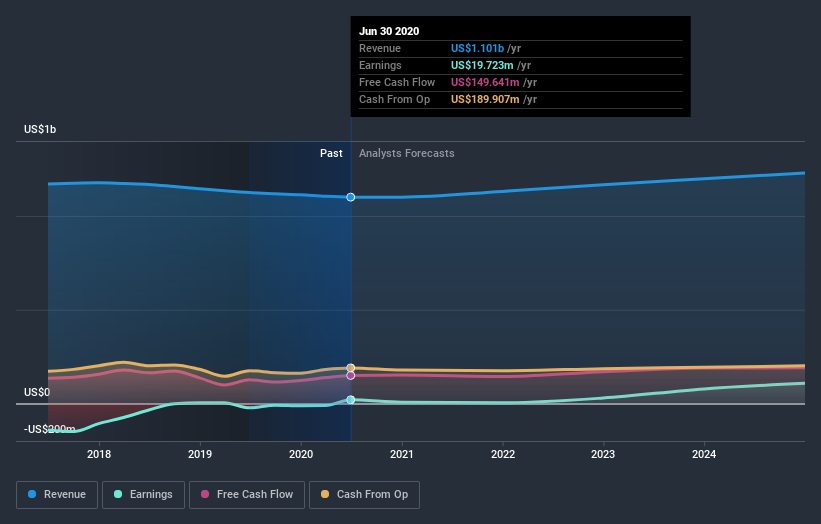Select the 2024 x-axis label

pyautogui.click(x=704, y=454)
